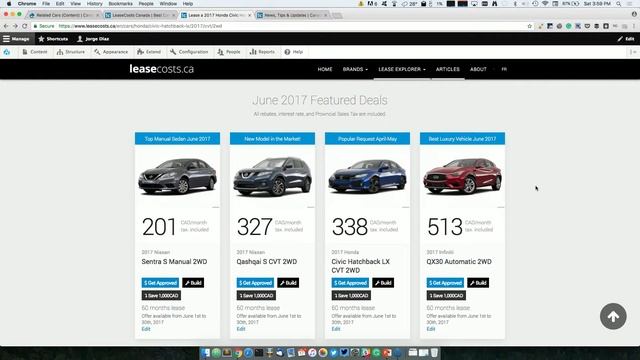Screen dimensions: 640x360
Task: Switch to the LeaseCosts Canada tab
Action: pos(140,15)
